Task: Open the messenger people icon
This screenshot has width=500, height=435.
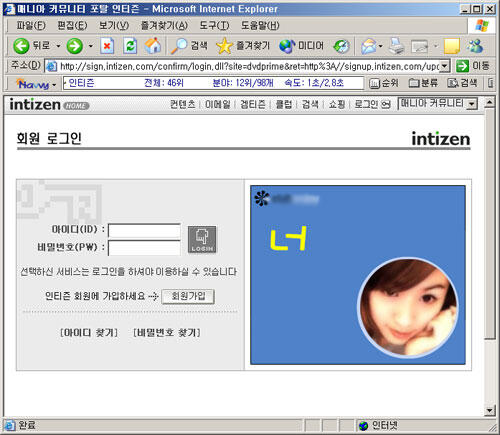Action: point(475,46)
